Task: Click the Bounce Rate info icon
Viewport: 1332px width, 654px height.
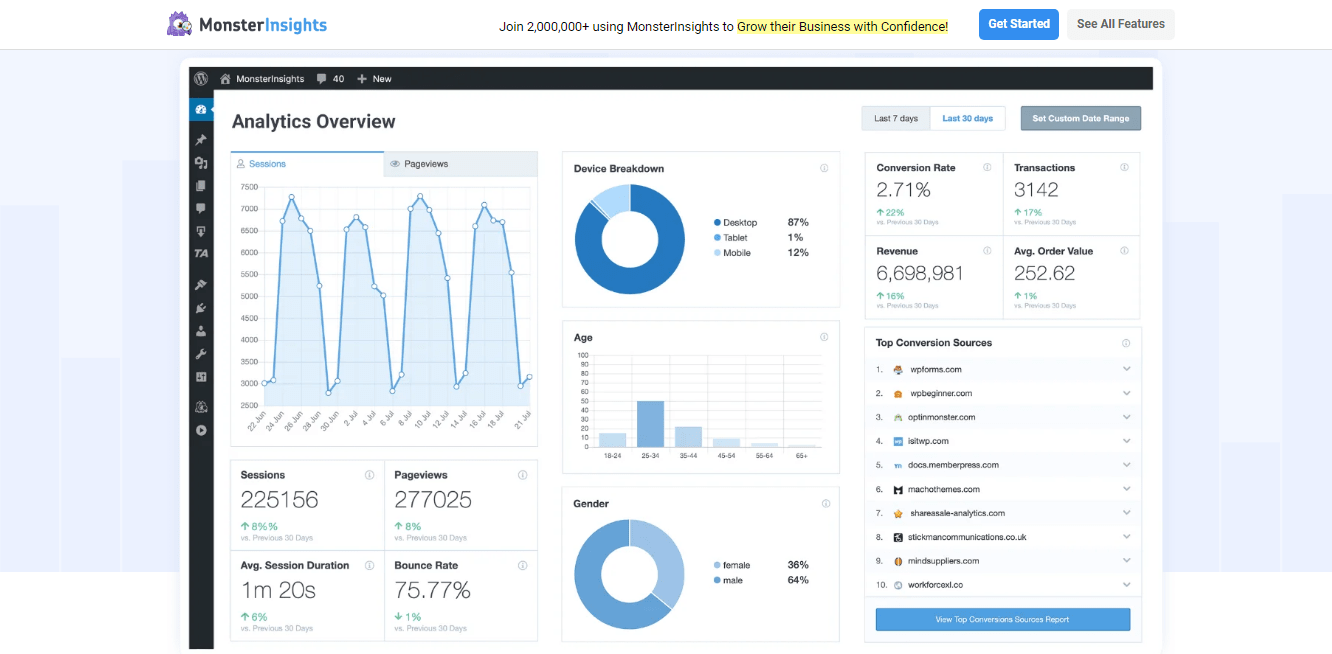Action: coord(522,565)
